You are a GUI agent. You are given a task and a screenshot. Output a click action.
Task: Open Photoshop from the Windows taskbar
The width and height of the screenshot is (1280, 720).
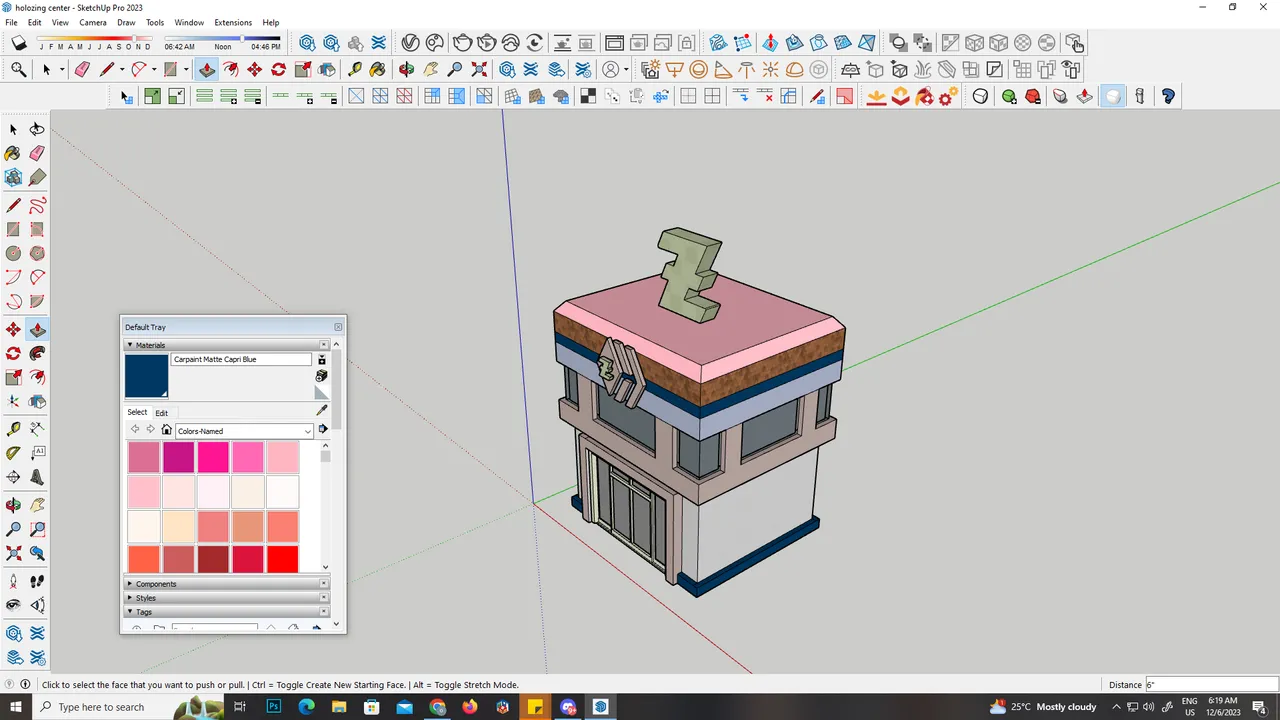pyautogui.click(x=274, y=707)
